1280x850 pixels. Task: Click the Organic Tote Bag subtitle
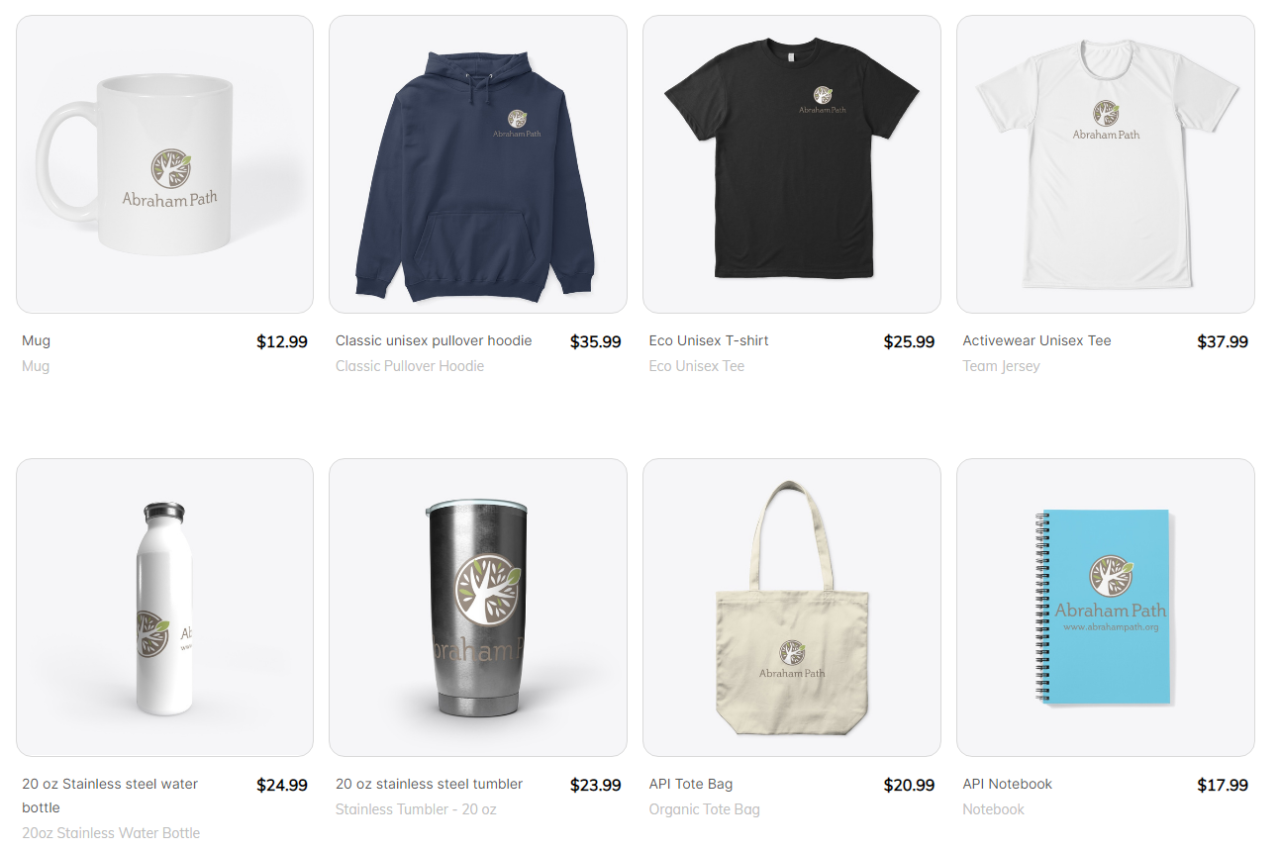704,809
